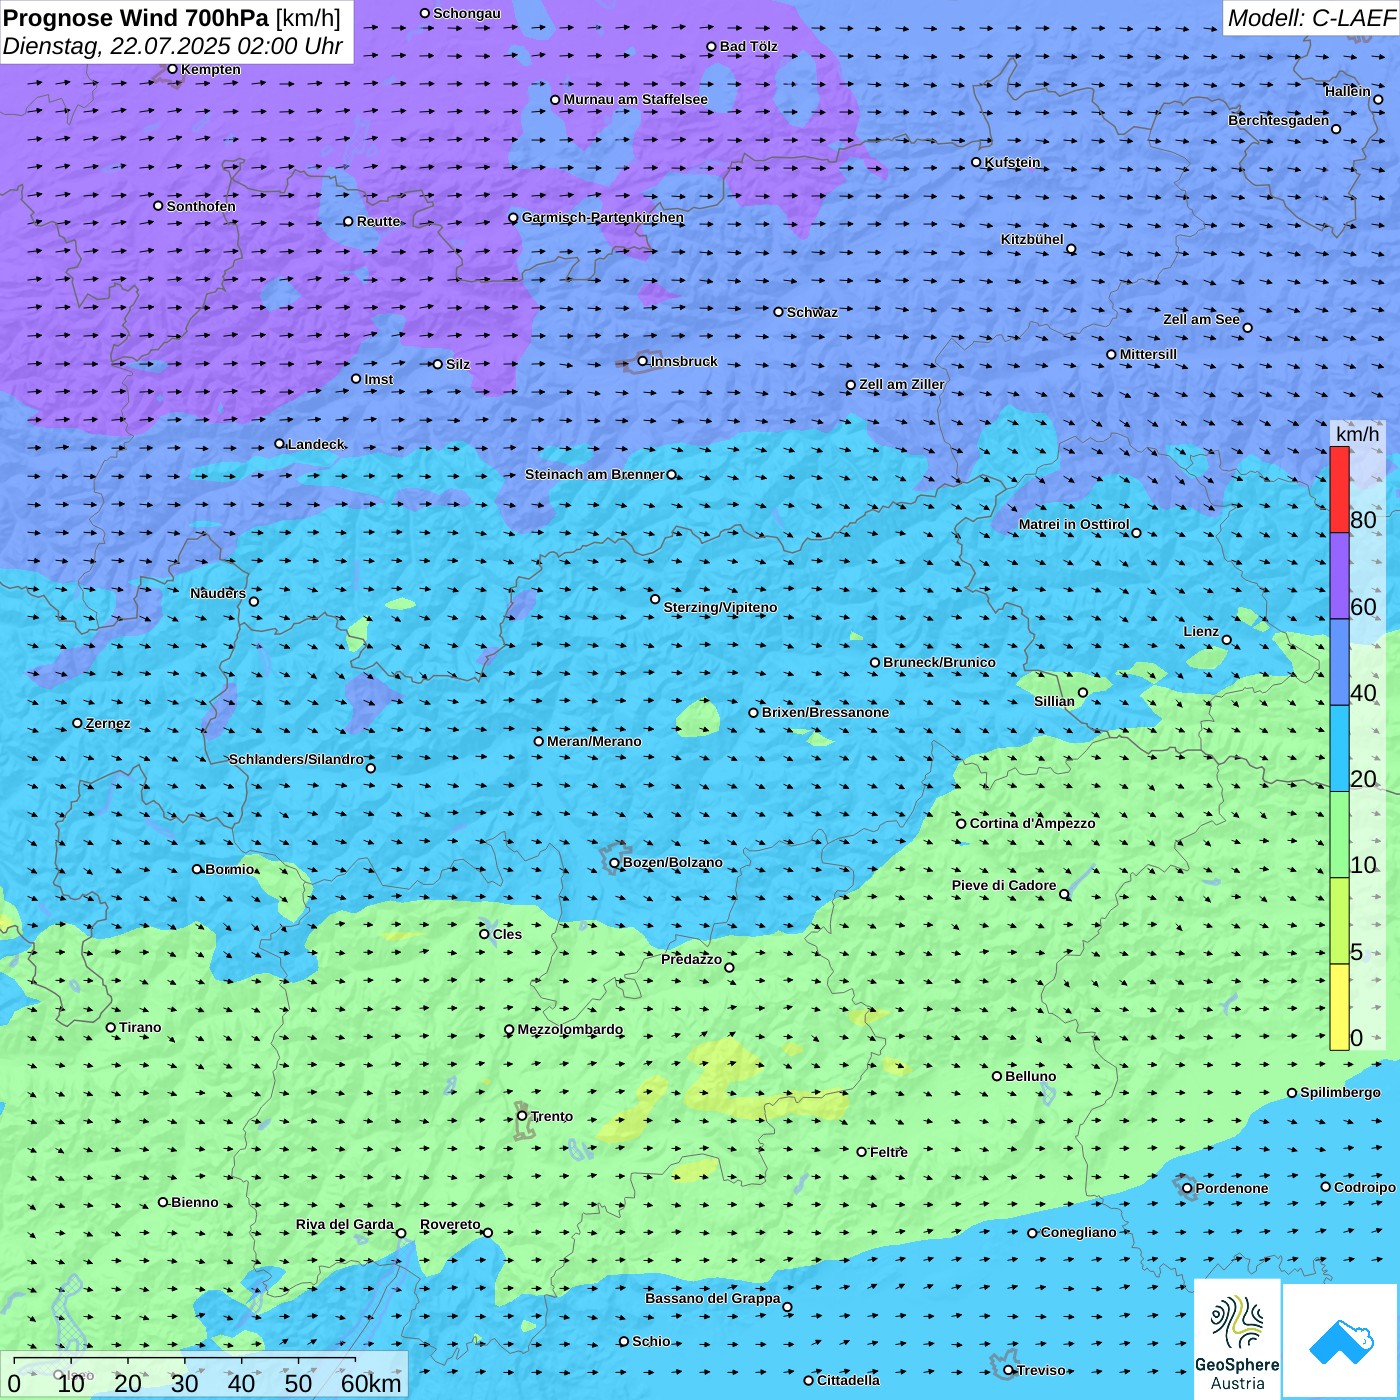
Task: Click the 'Prognose Wind 700hPa' title
Action: (137, 18)
